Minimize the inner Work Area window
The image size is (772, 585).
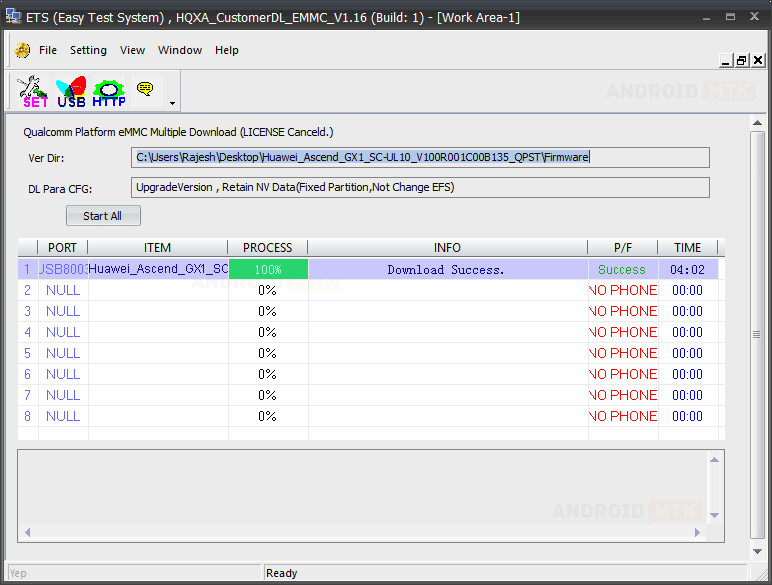[726, 61]
